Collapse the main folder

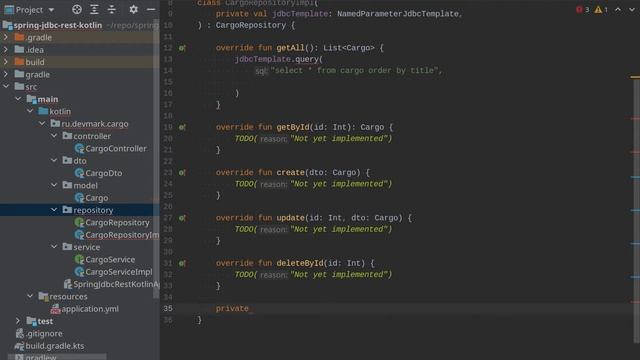18,99
